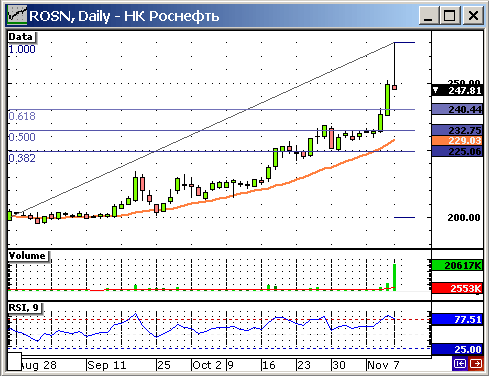Click the Nov 7 date axis label
Viewport: 489px width, 376px height.
[x=383, y=365]
